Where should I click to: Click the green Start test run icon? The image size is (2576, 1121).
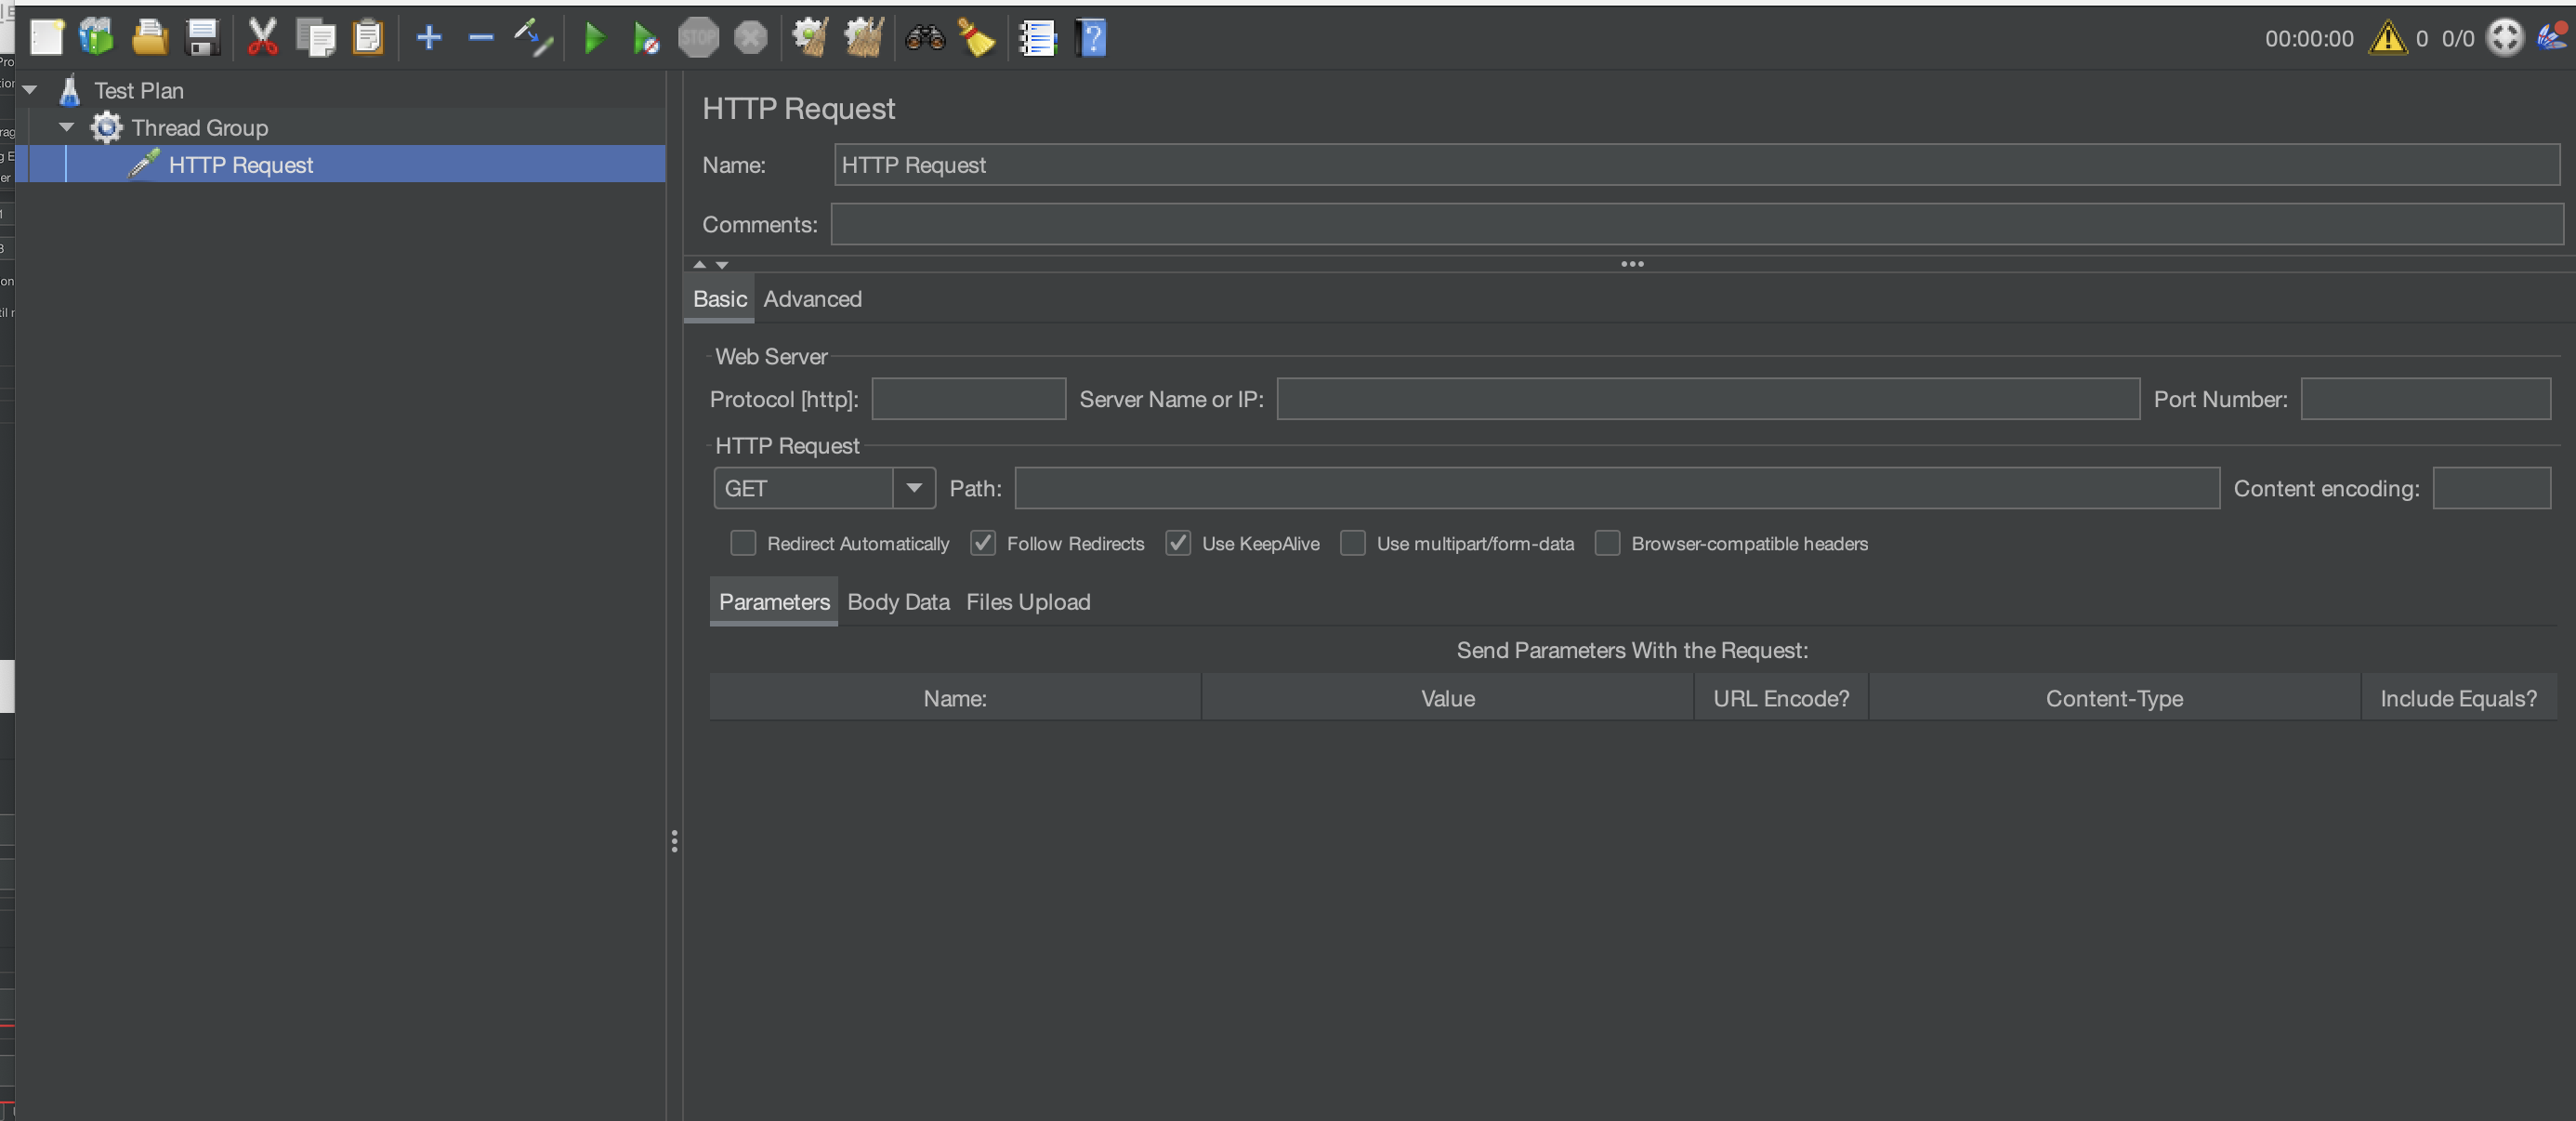pos(594,39)
